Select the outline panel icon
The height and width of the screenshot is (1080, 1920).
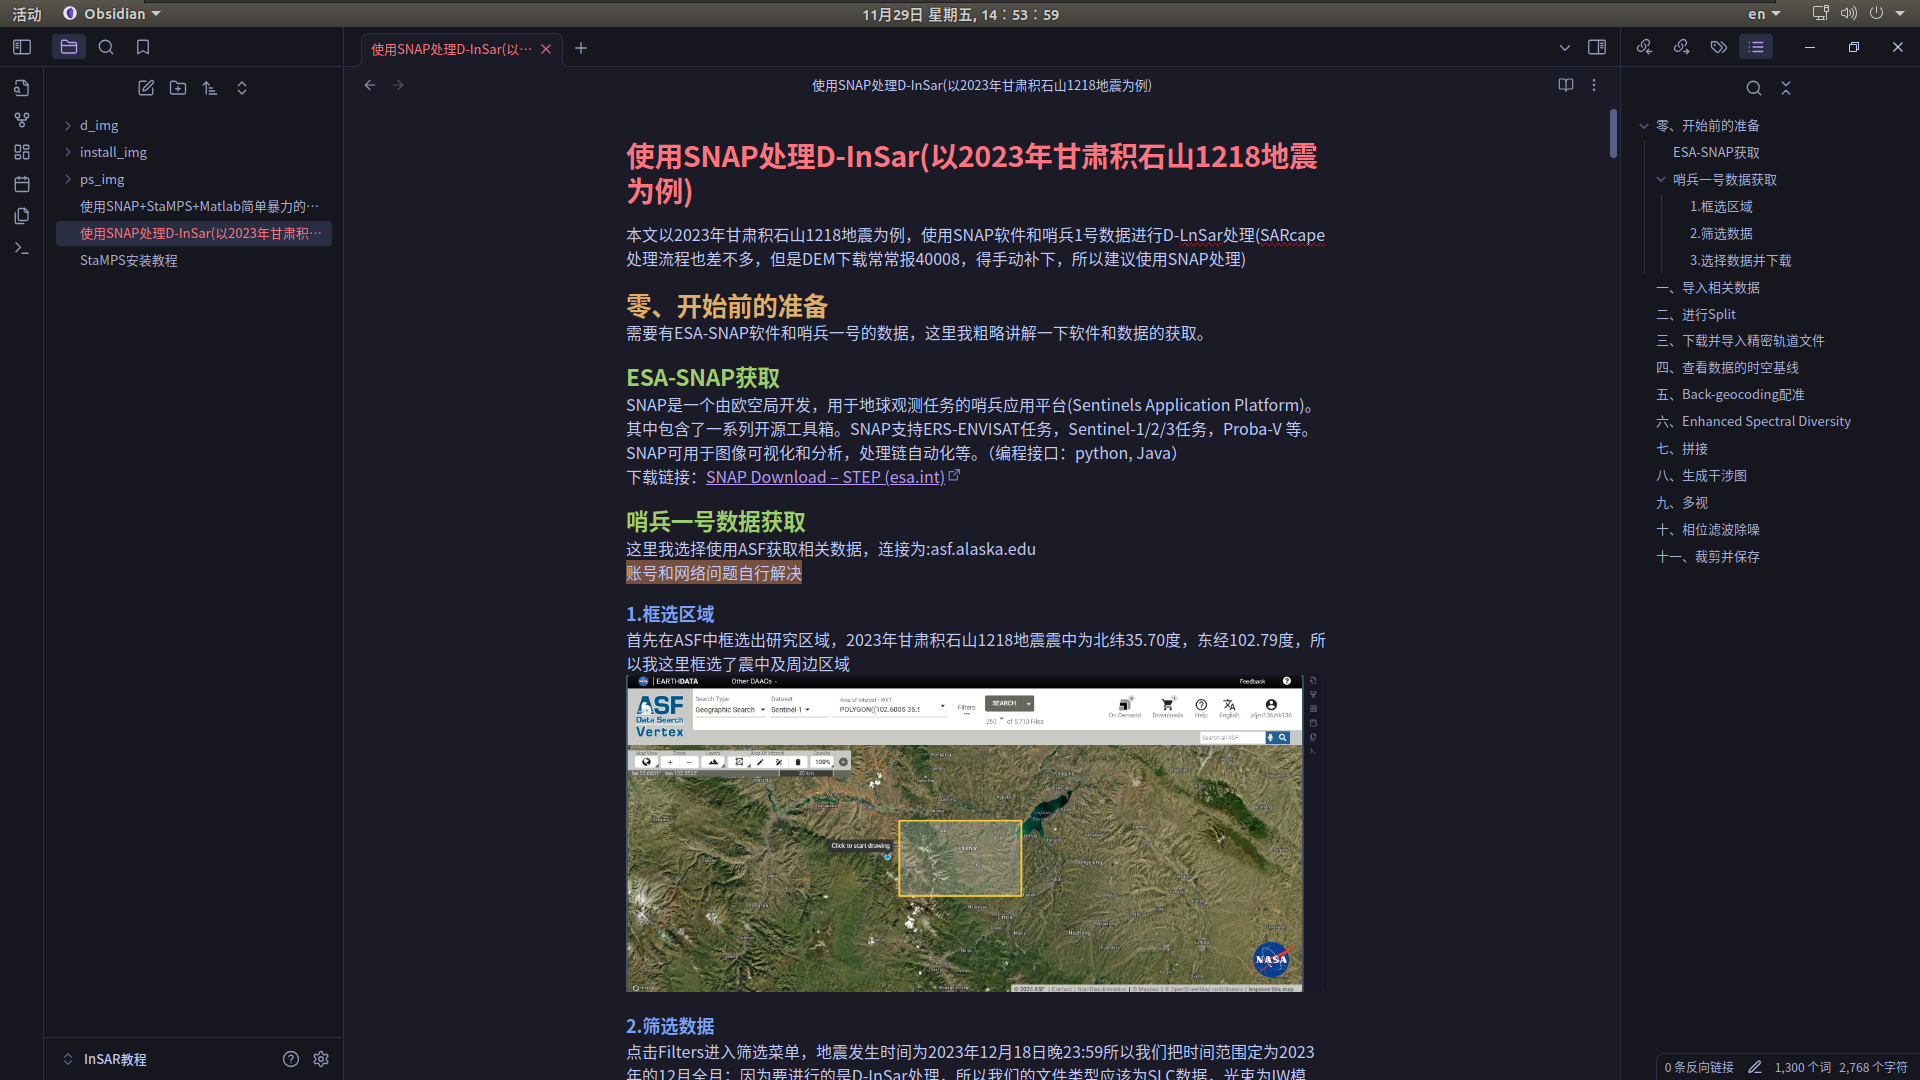click(1756, 47)
